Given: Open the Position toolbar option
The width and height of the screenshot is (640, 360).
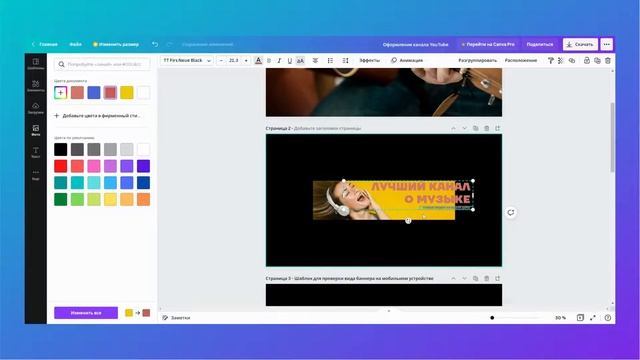Looking at the screenshot, I should click(x=521, y=60).
